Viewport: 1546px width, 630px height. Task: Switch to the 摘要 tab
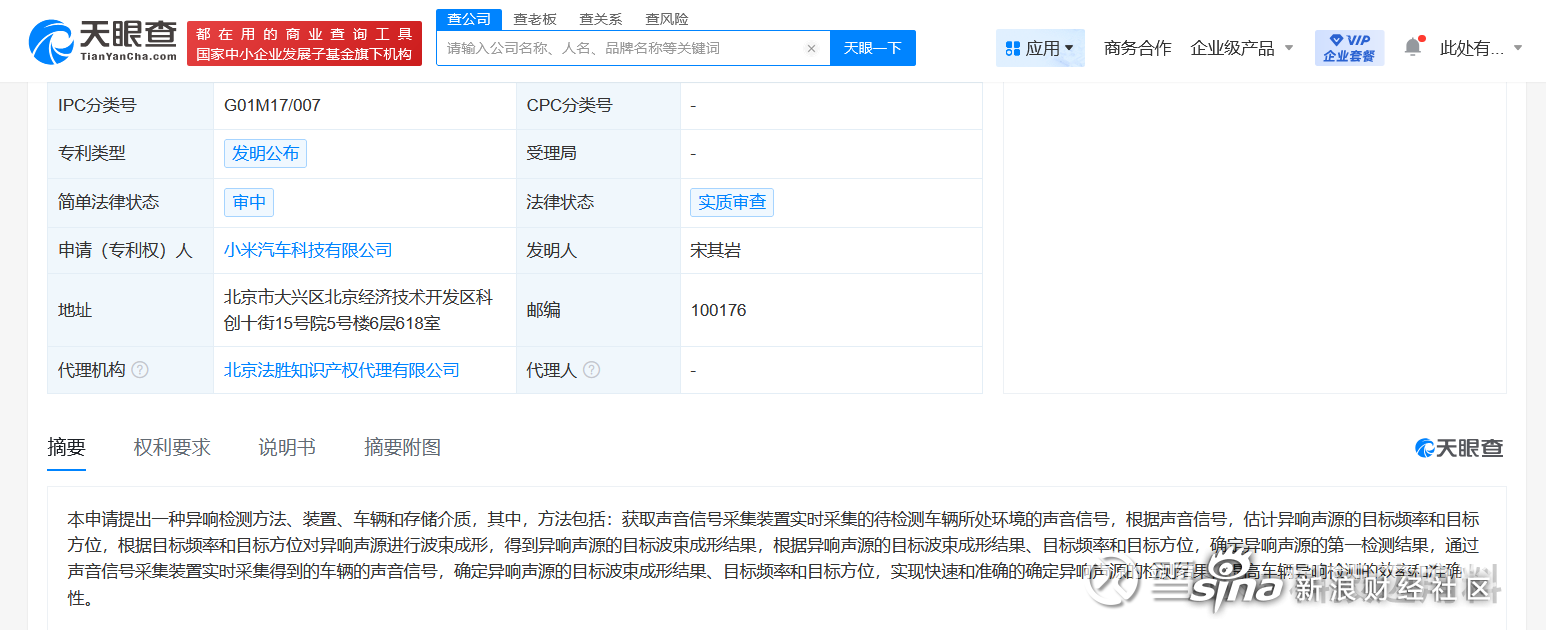pos(67,448)
